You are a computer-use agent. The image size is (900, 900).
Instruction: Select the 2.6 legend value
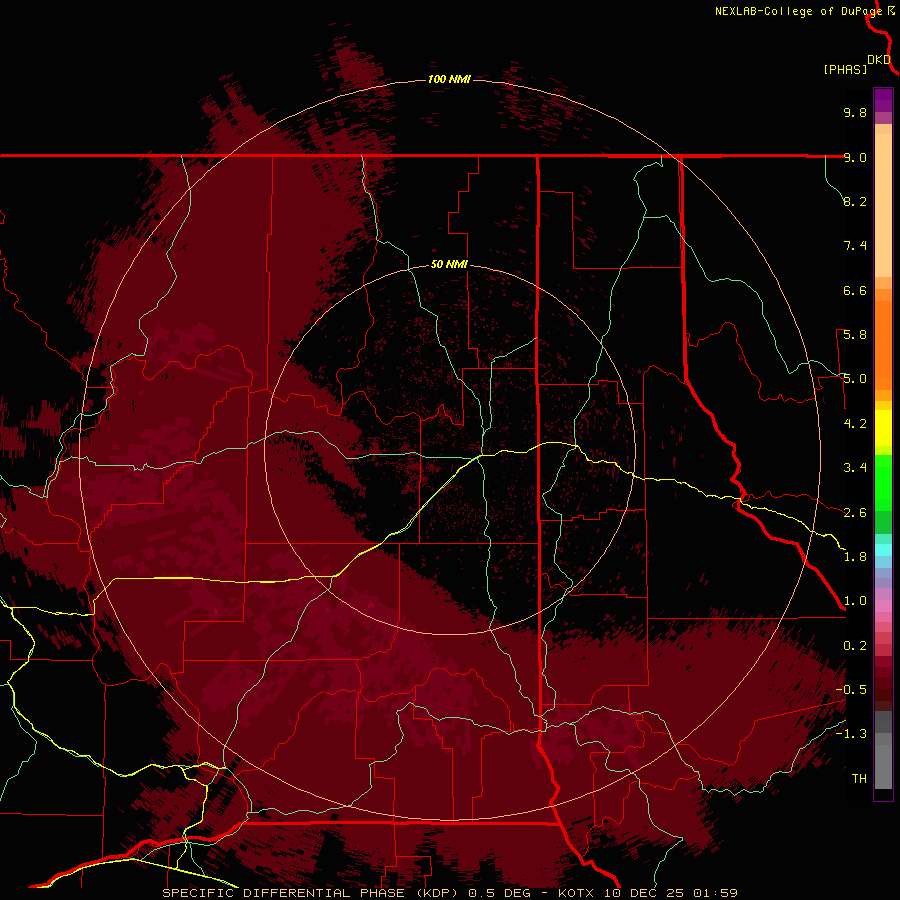855,513
